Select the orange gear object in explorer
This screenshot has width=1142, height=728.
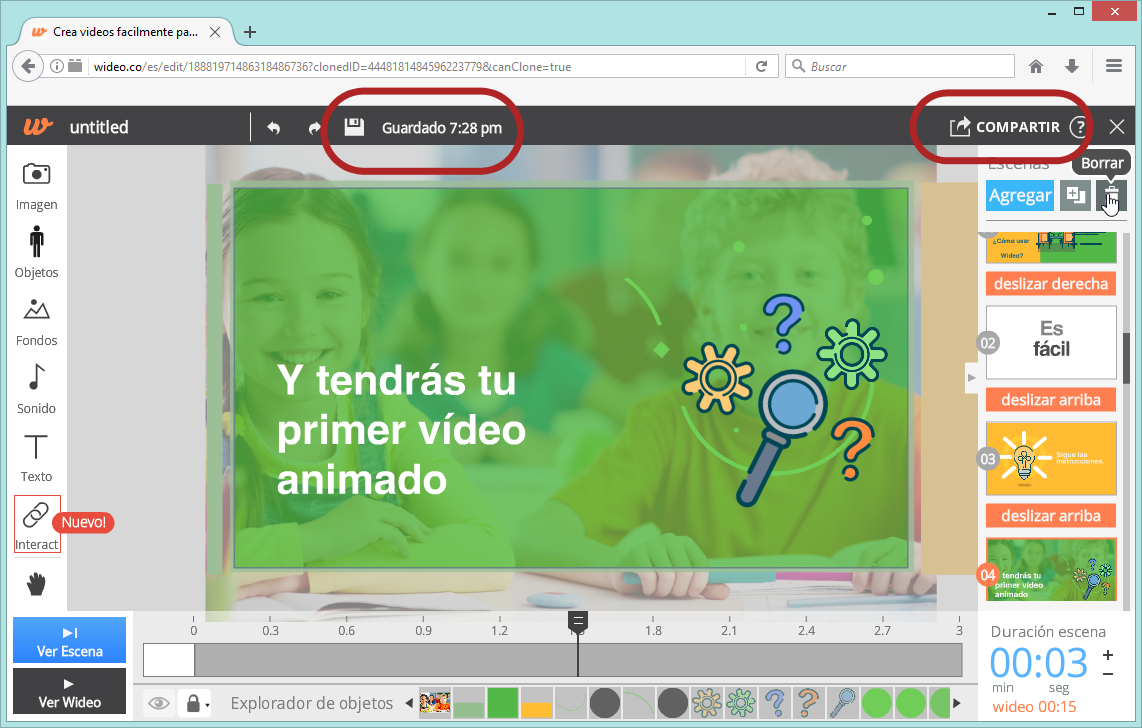point(706,703)
